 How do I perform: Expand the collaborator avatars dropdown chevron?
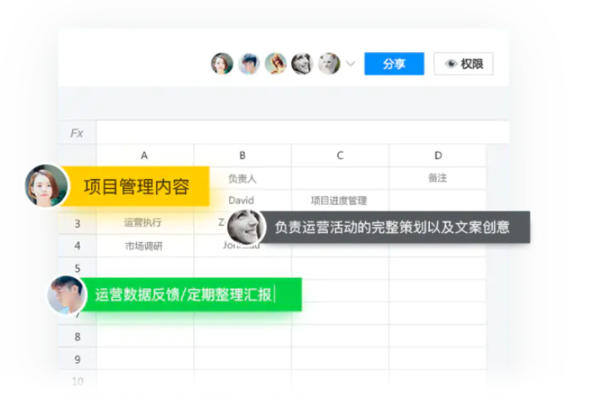[351, 64]
